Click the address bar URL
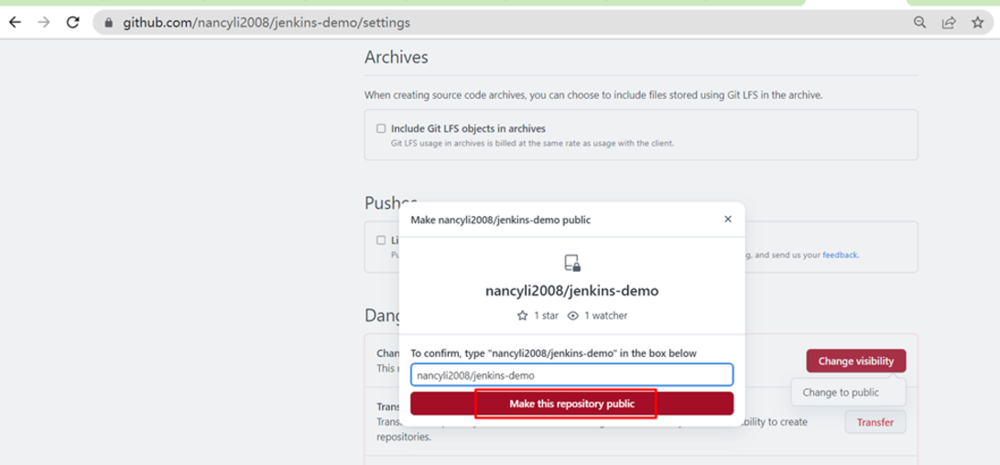Screen dimensions: 1000x465 tap(267, 23)
